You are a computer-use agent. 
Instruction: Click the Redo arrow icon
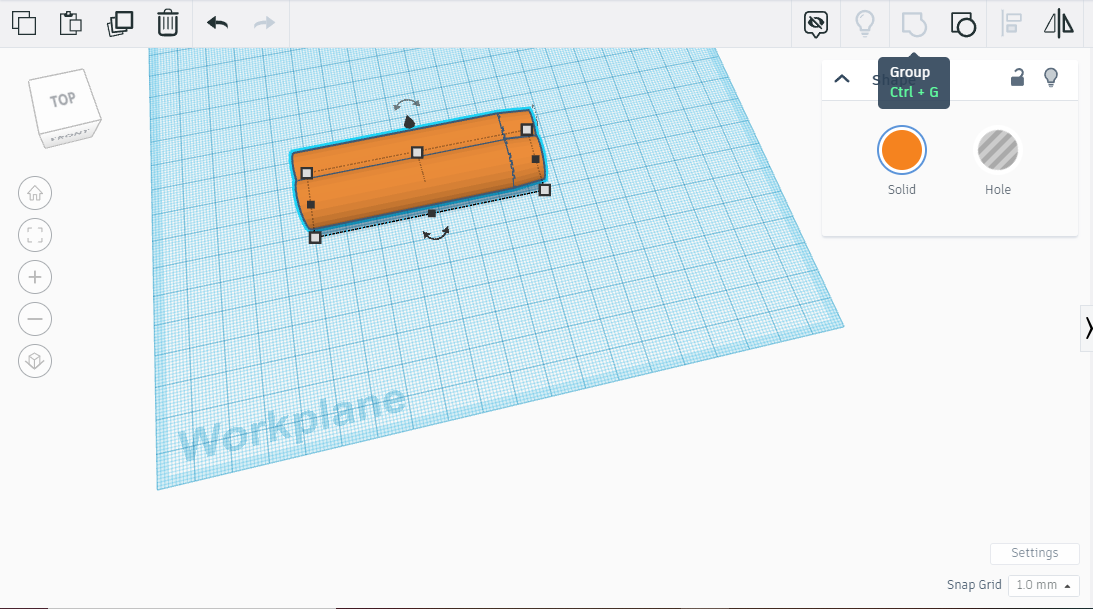coord(264,23)
